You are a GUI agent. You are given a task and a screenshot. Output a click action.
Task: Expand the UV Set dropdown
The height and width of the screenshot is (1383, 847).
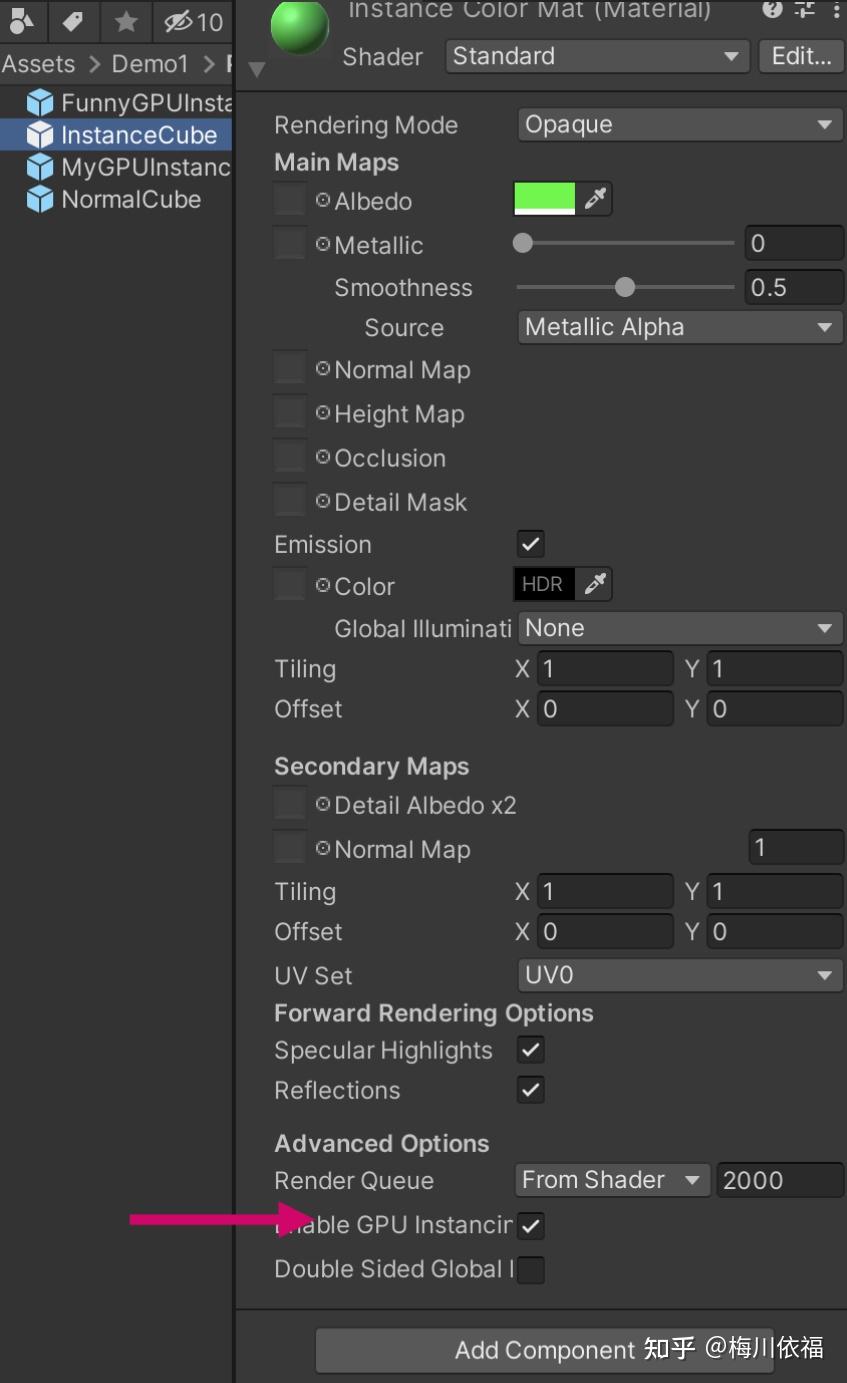(680, 975)
